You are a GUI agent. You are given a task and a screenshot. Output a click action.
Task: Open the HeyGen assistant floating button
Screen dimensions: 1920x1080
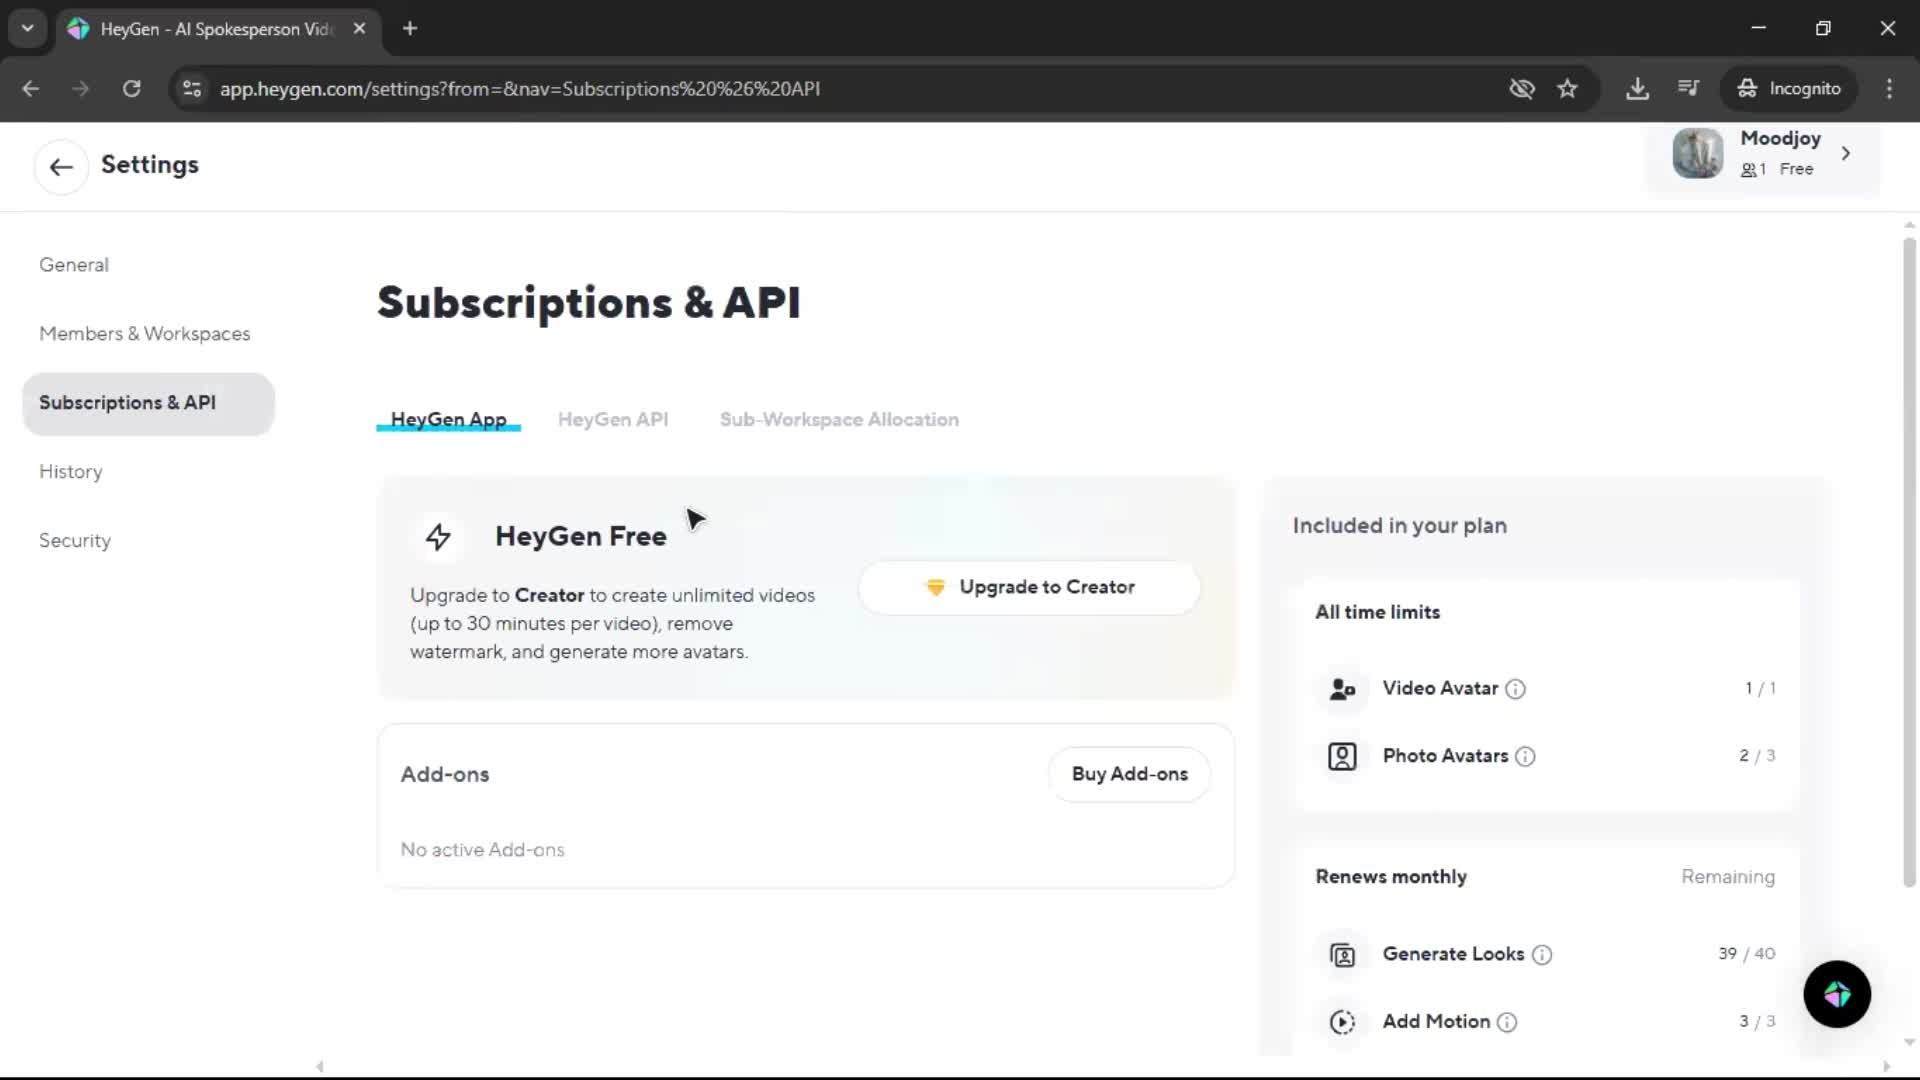coord(1836,994)
